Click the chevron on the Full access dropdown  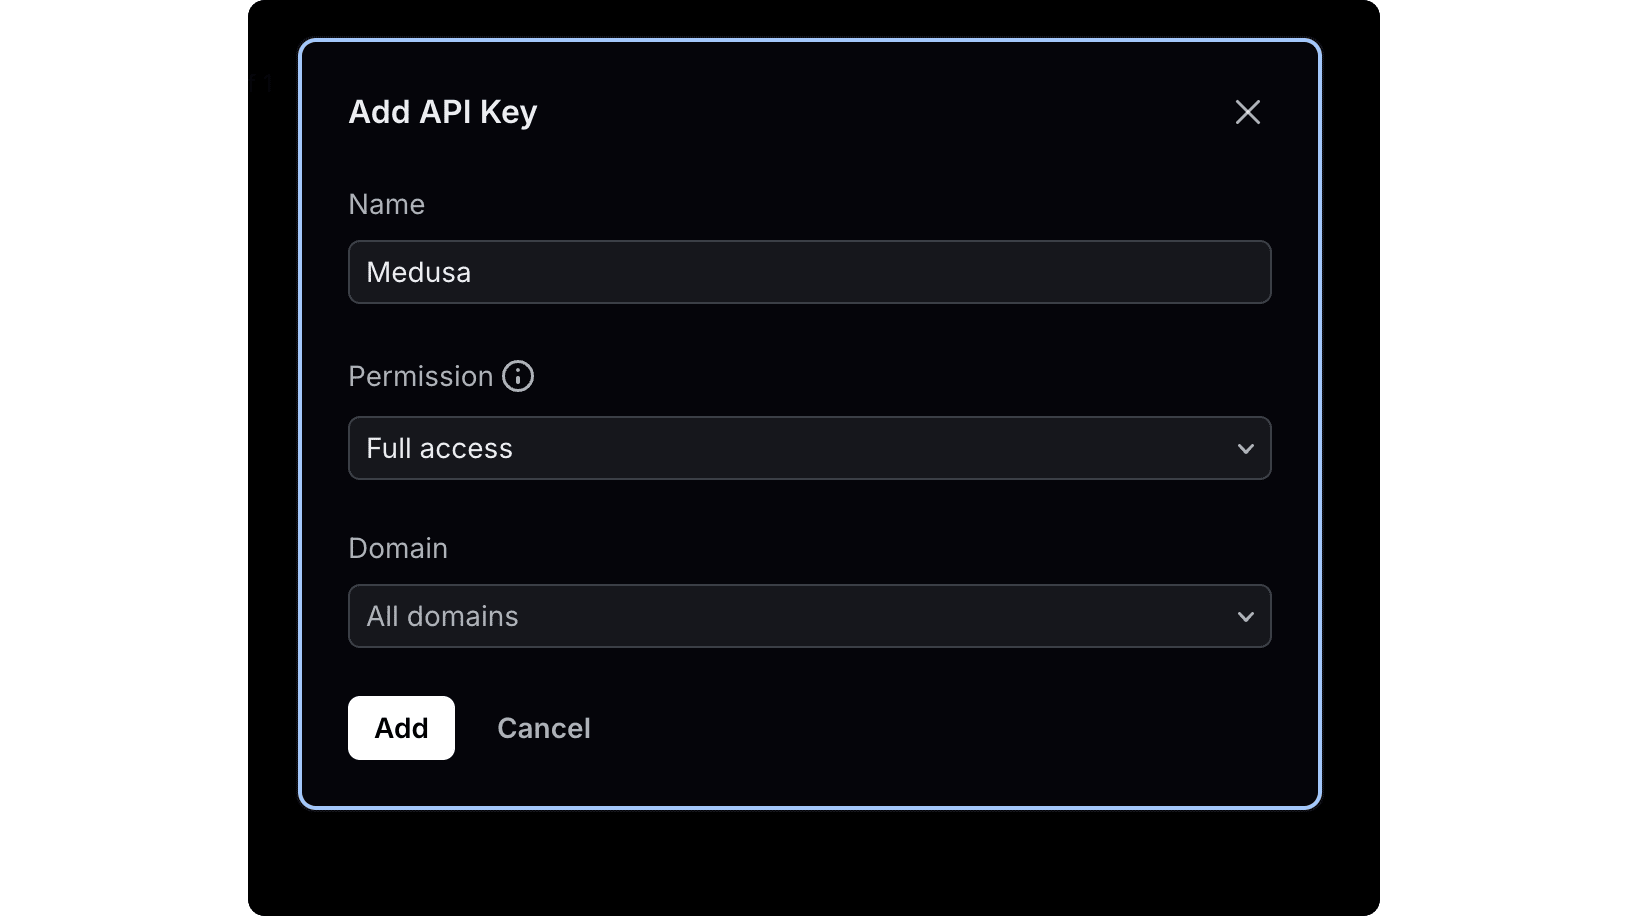click(1245, 448)
